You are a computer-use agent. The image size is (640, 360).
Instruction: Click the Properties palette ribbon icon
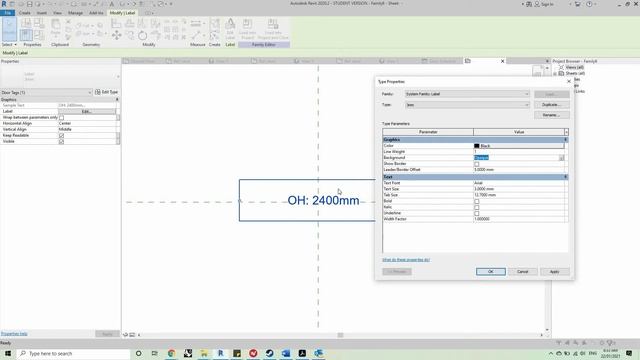tap(26, 35)
